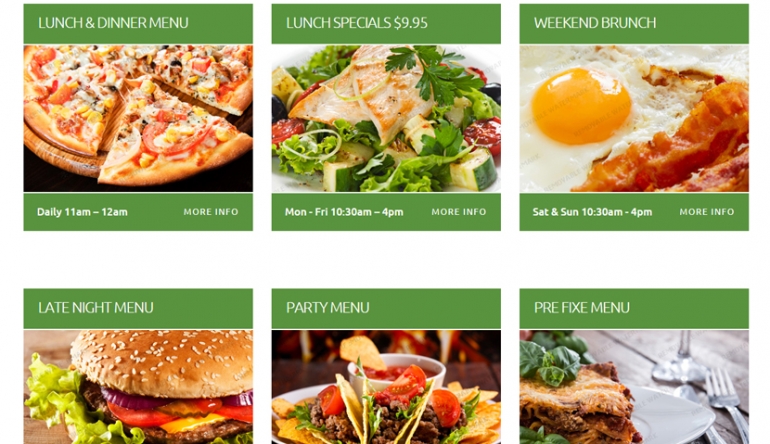
Task: Select the Lunch Specials $9.95 heading
Action: pyautogui.click(x=357, y=23)
